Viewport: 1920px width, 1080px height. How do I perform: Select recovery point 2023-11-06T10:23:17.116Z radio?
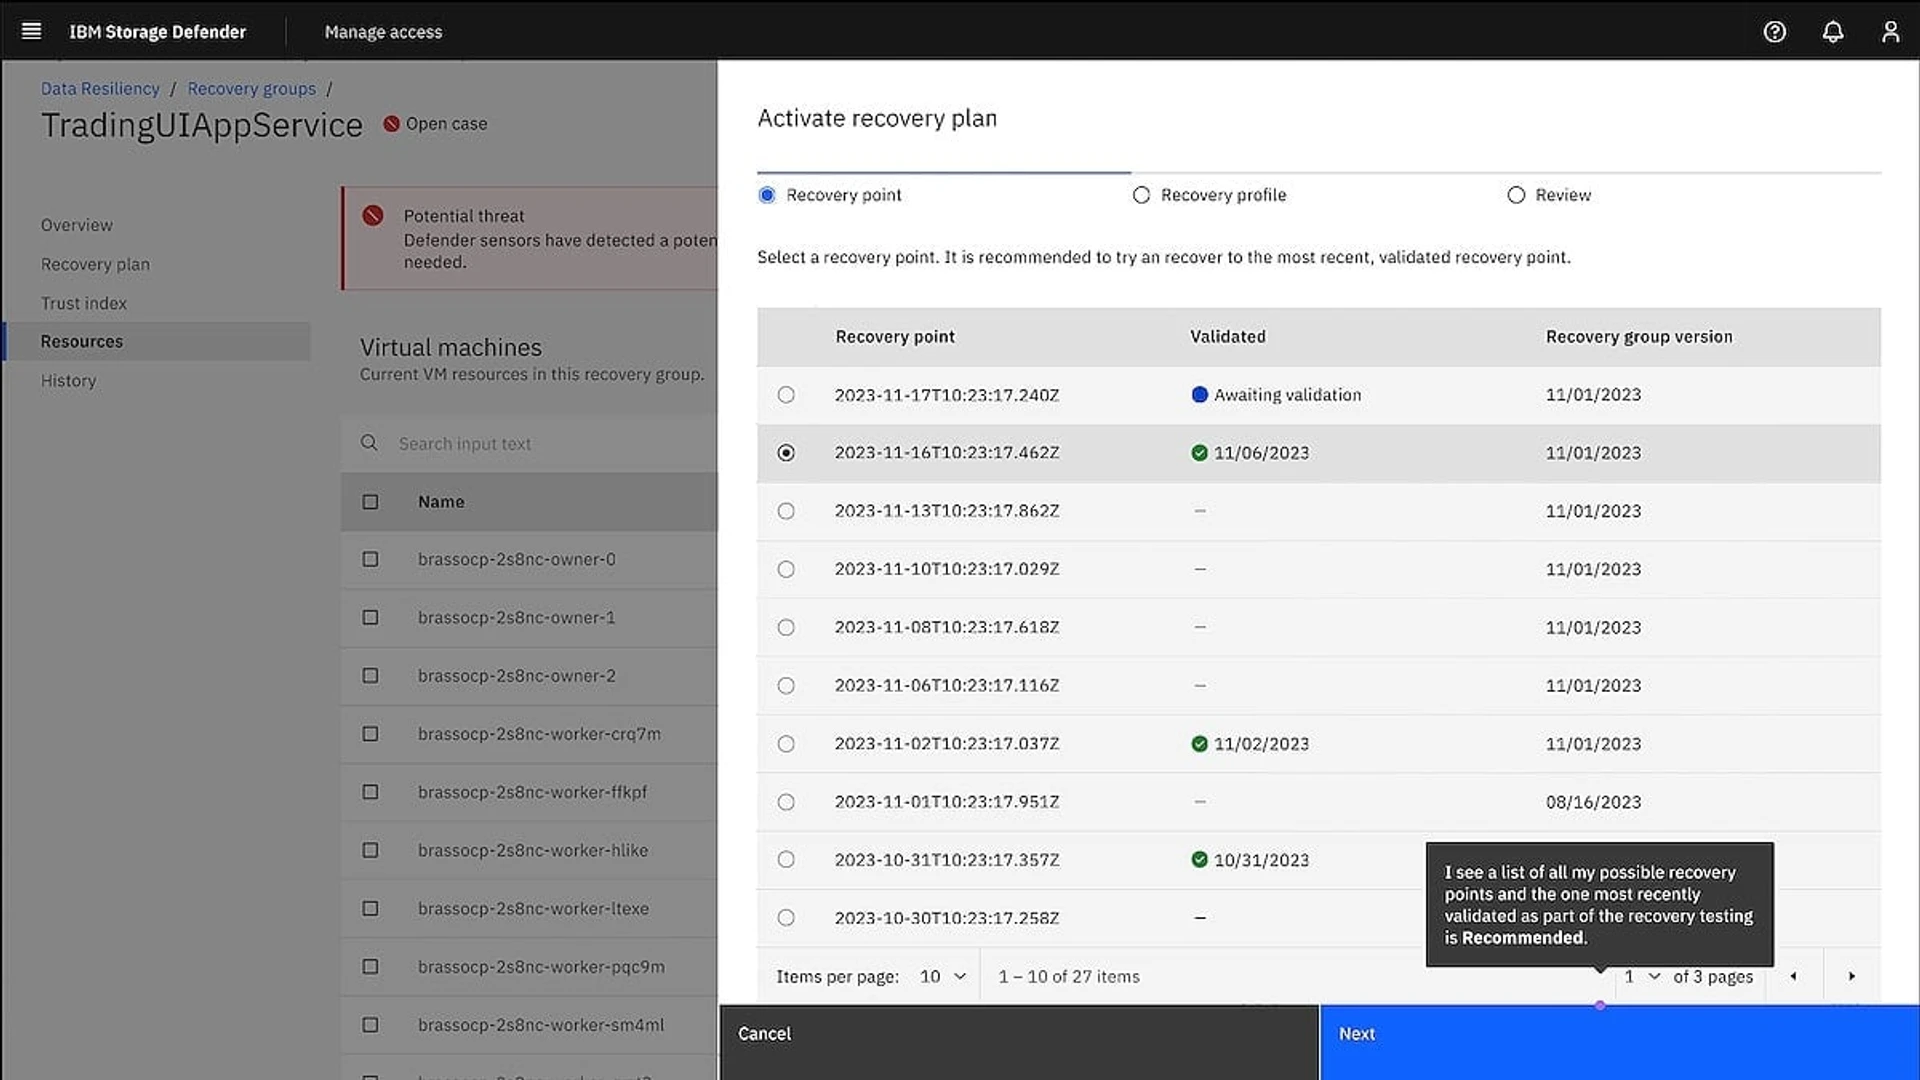coord(787,686)
